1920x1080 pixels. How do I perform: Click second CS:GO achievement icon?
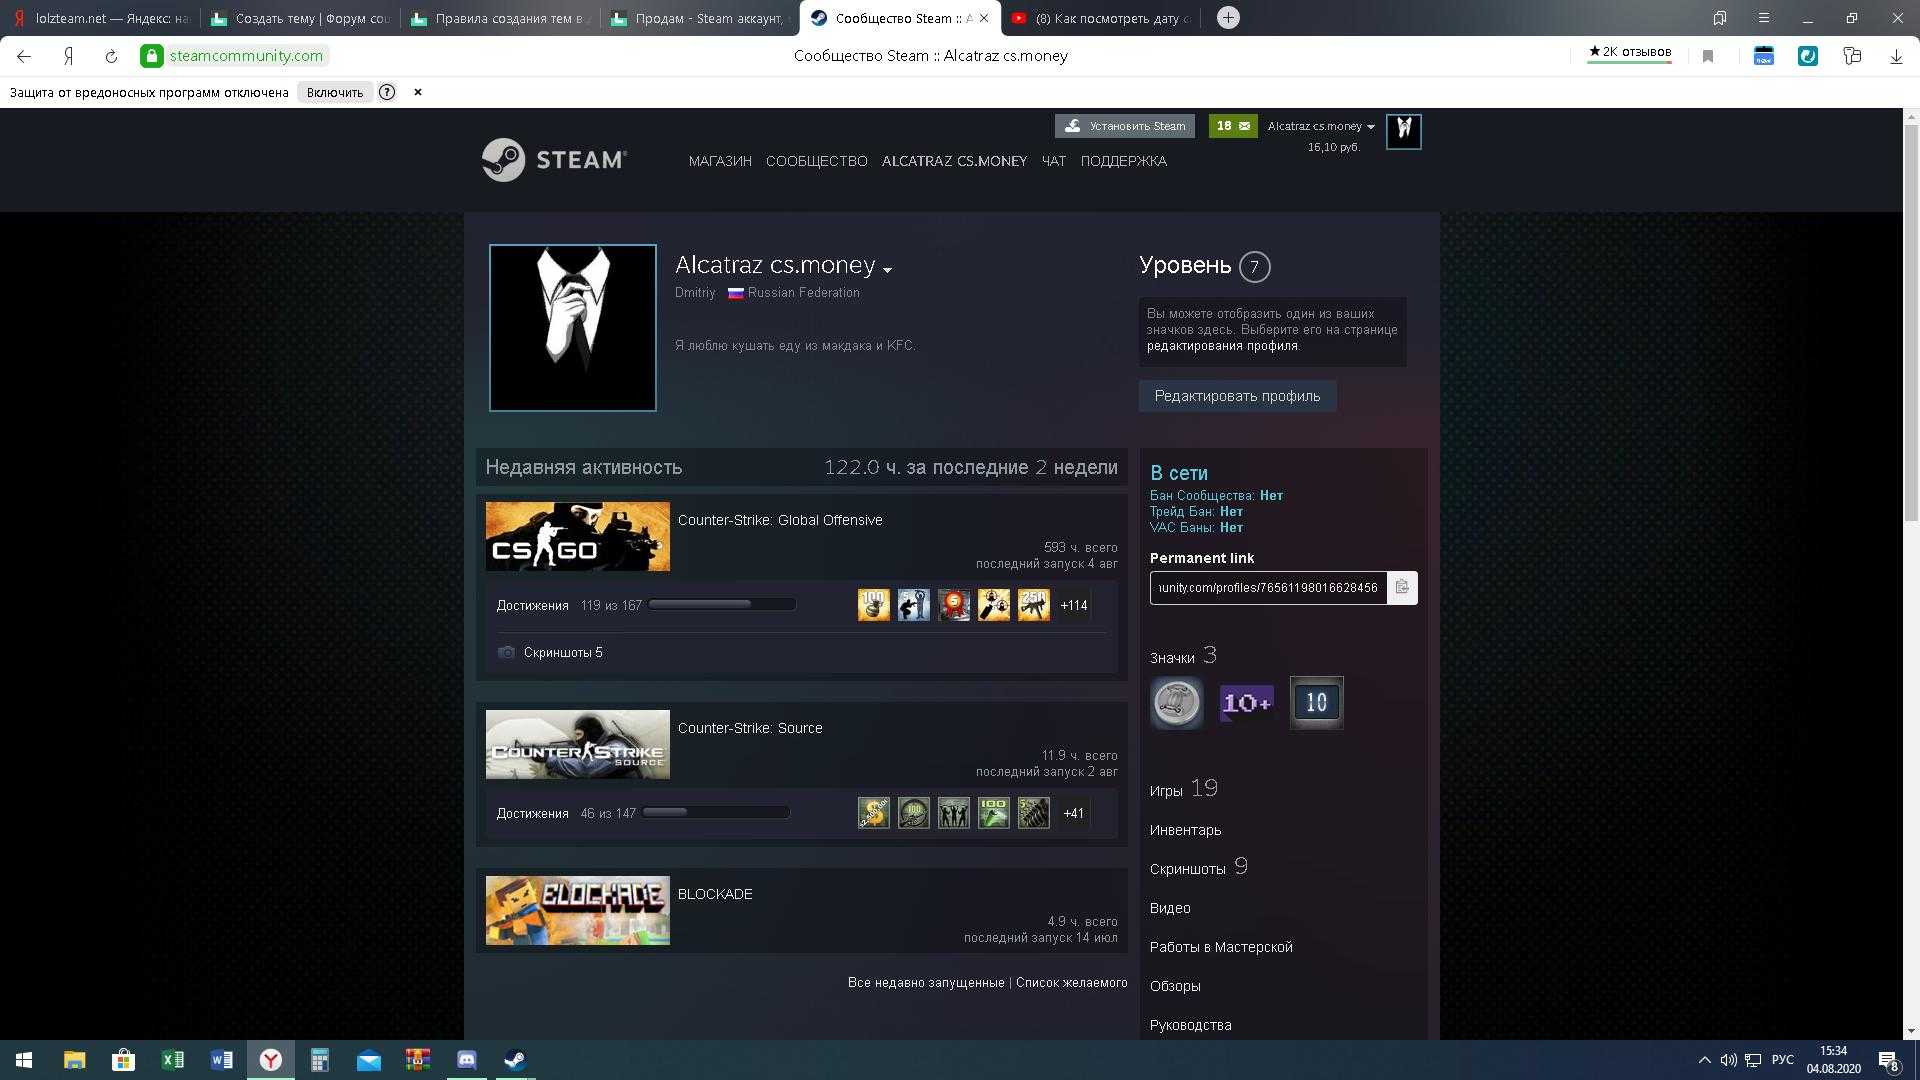(x=913, y=605)
